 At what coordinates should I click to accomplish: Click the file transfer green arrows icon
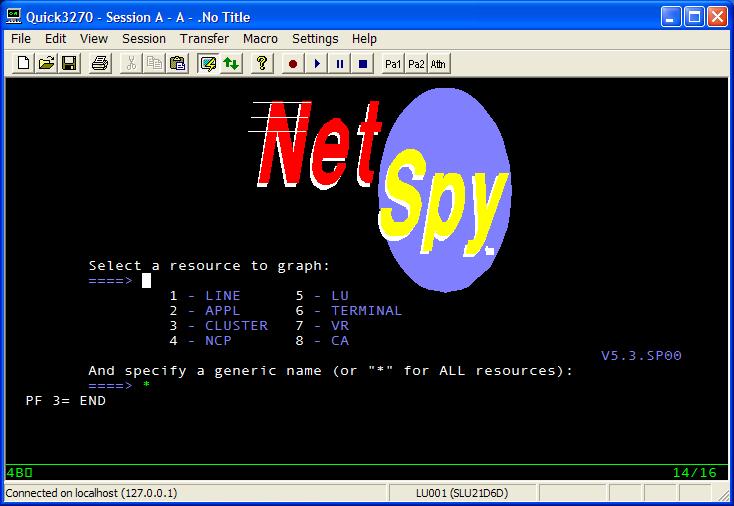tap(231, 63)
